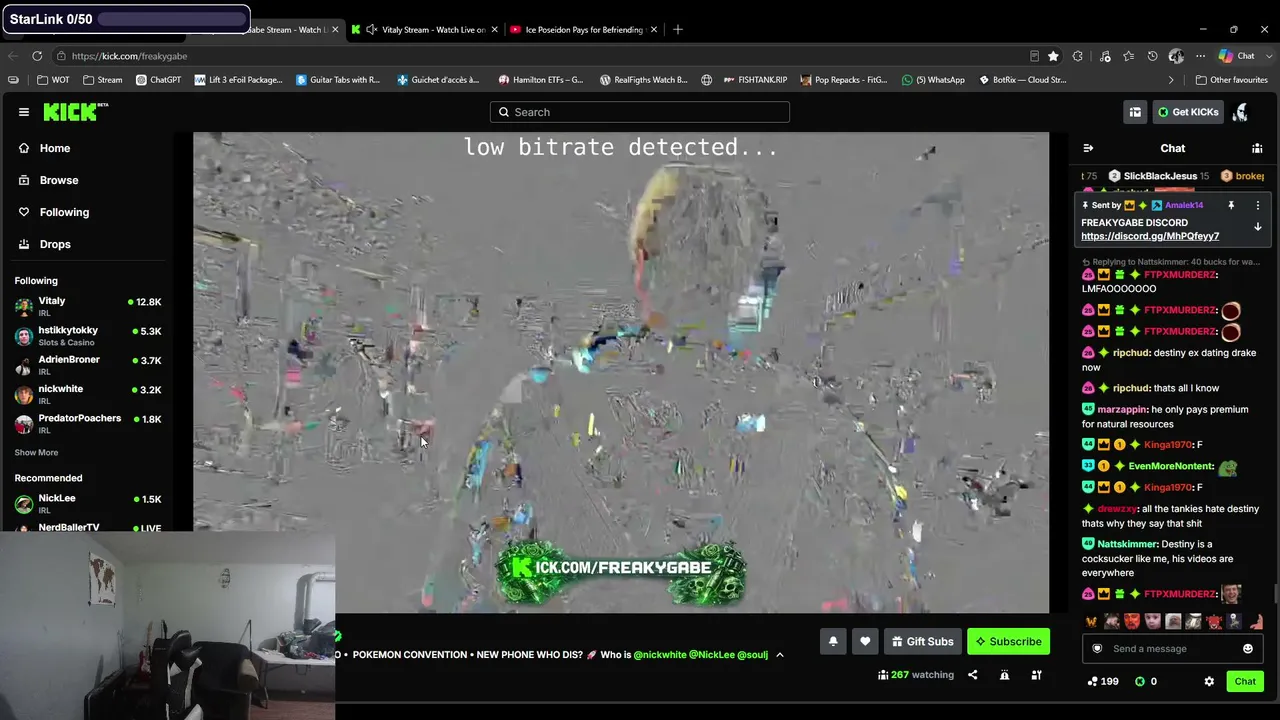Focus the Kick search box

click(640, 112)
